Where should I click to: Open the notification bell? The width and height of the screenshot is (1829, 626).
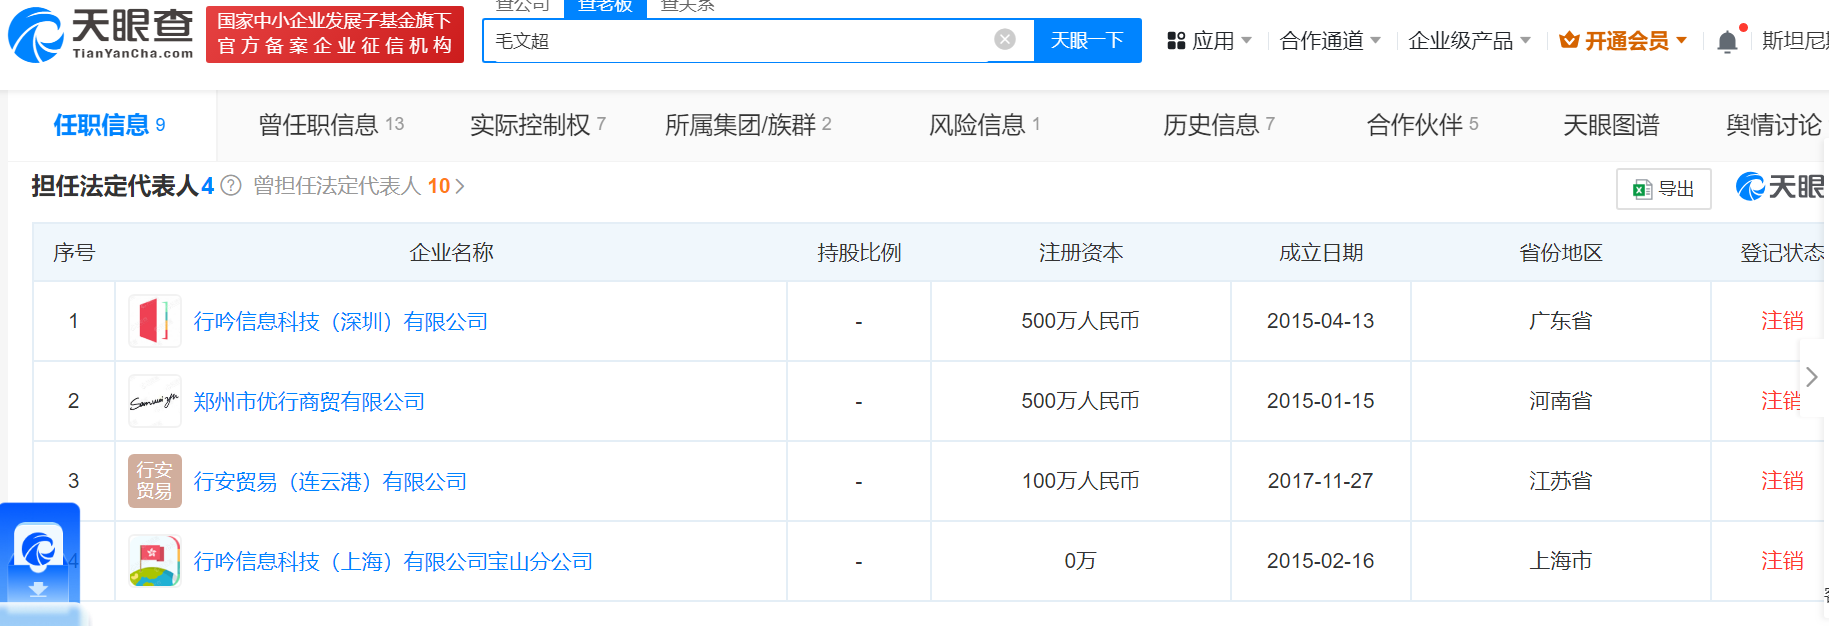[x=1727, y=42]
